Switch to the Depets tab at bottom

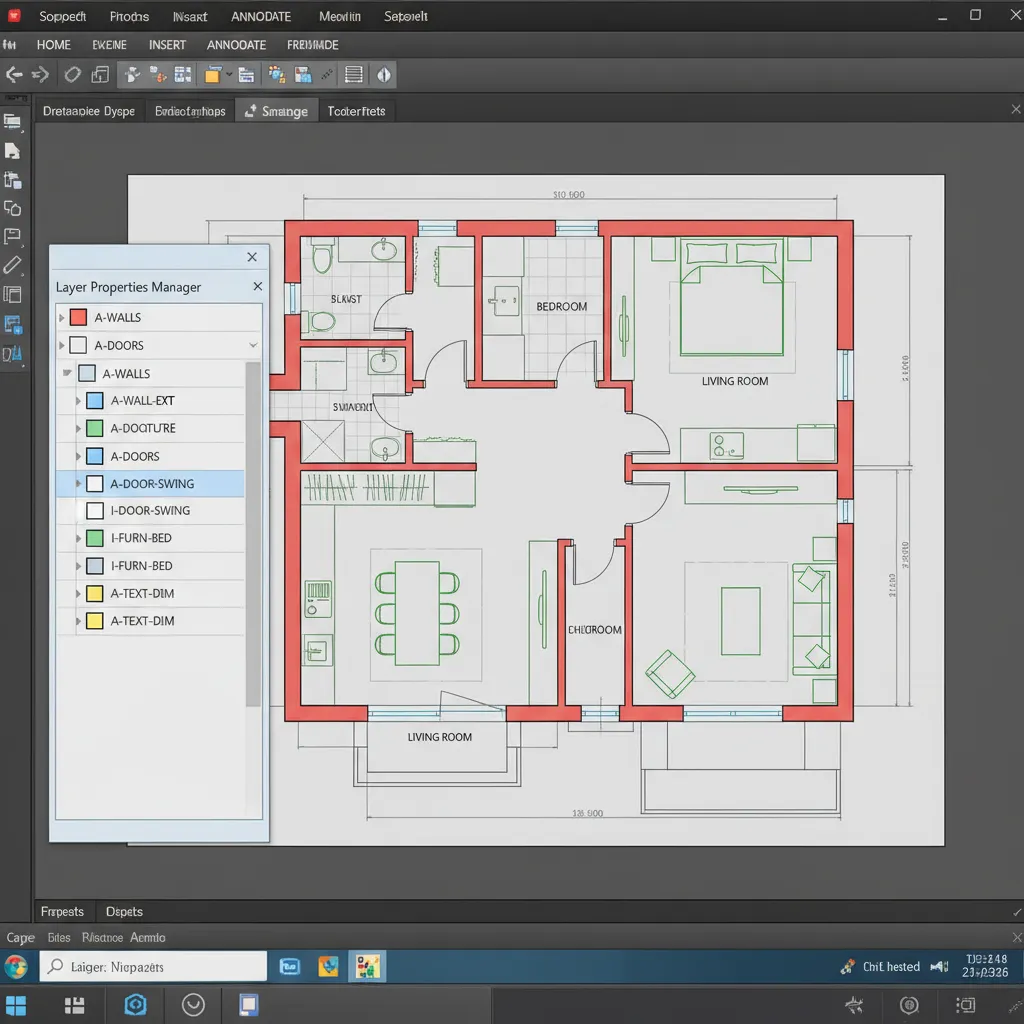pos(124,911)
